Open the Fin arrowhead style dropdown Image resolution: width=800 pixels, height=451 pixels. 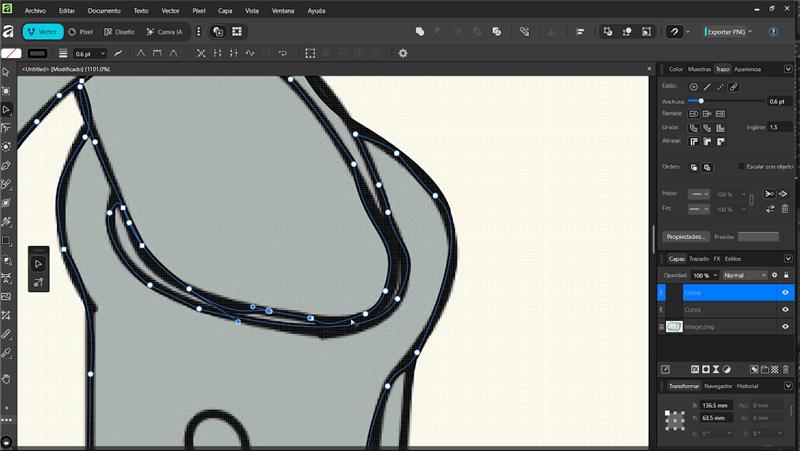pos(698,209)
